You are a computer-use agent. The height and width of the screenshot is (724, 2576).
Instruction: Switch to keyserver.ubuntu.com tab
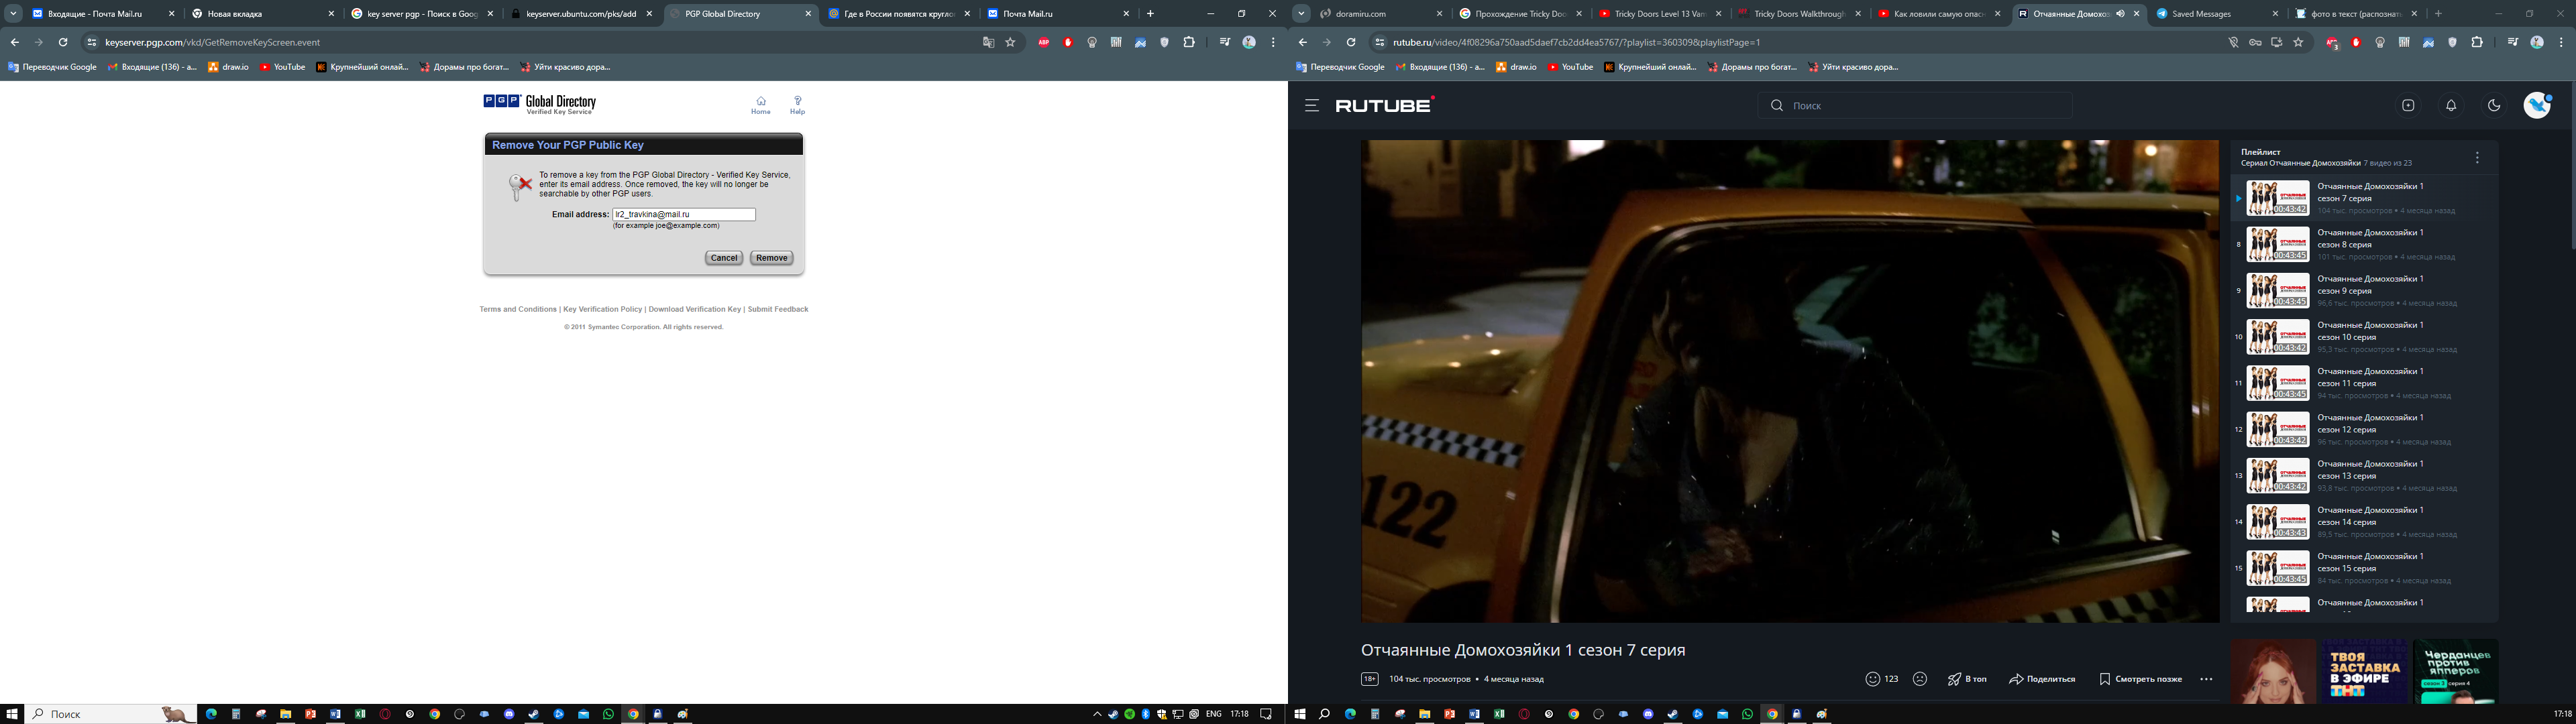tap(580, 14)
